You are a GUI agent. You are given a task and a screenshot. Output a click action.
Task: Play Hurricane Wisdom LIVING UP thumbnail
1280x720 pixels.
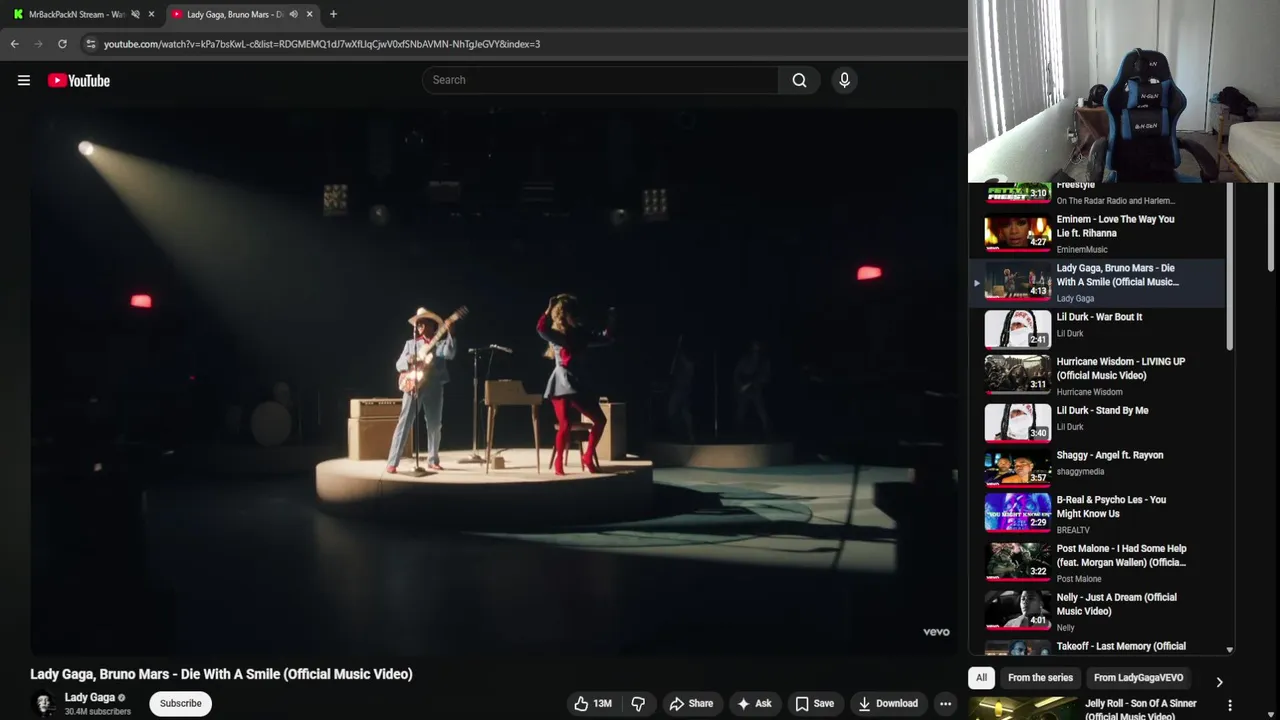click(x=1018, y=374)
